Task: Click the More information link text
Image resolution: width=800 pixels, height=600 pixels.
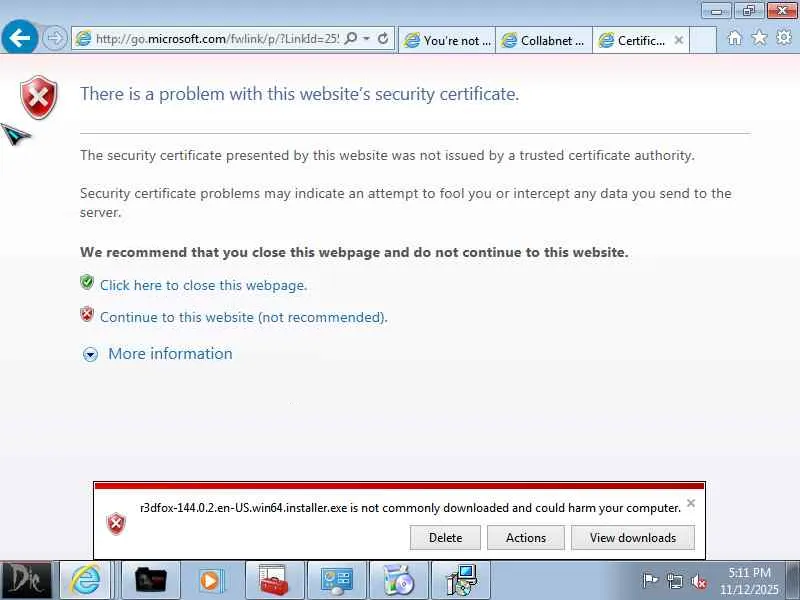Action: coord(170,354)
